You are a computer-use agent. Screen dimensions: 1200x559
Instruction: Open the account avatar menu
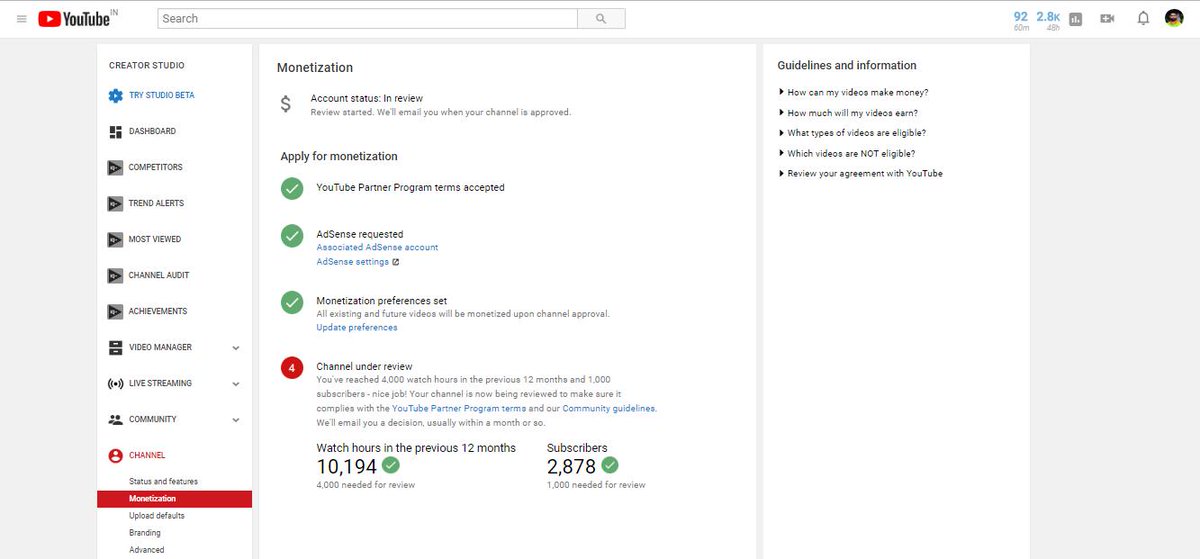pyautogui.click(x=1174, y=18)
